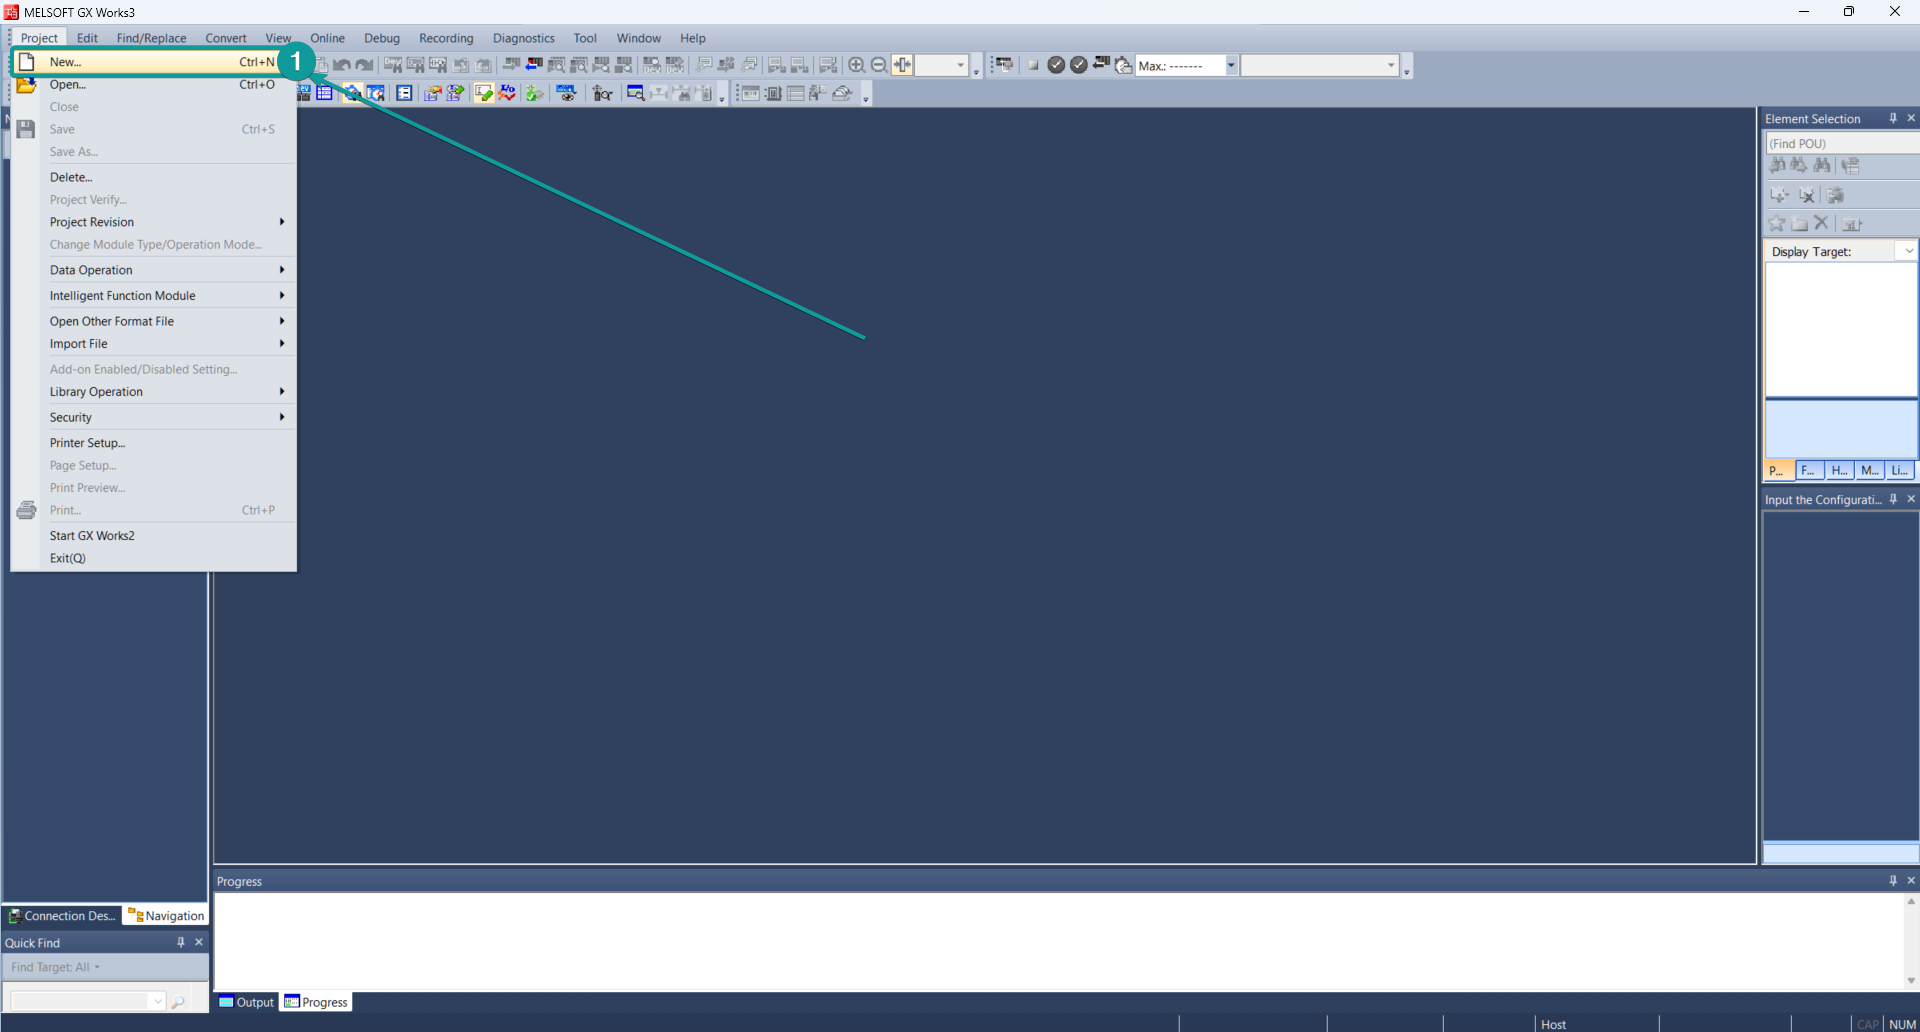Click the Redo toolbar icon

(365, 65)
